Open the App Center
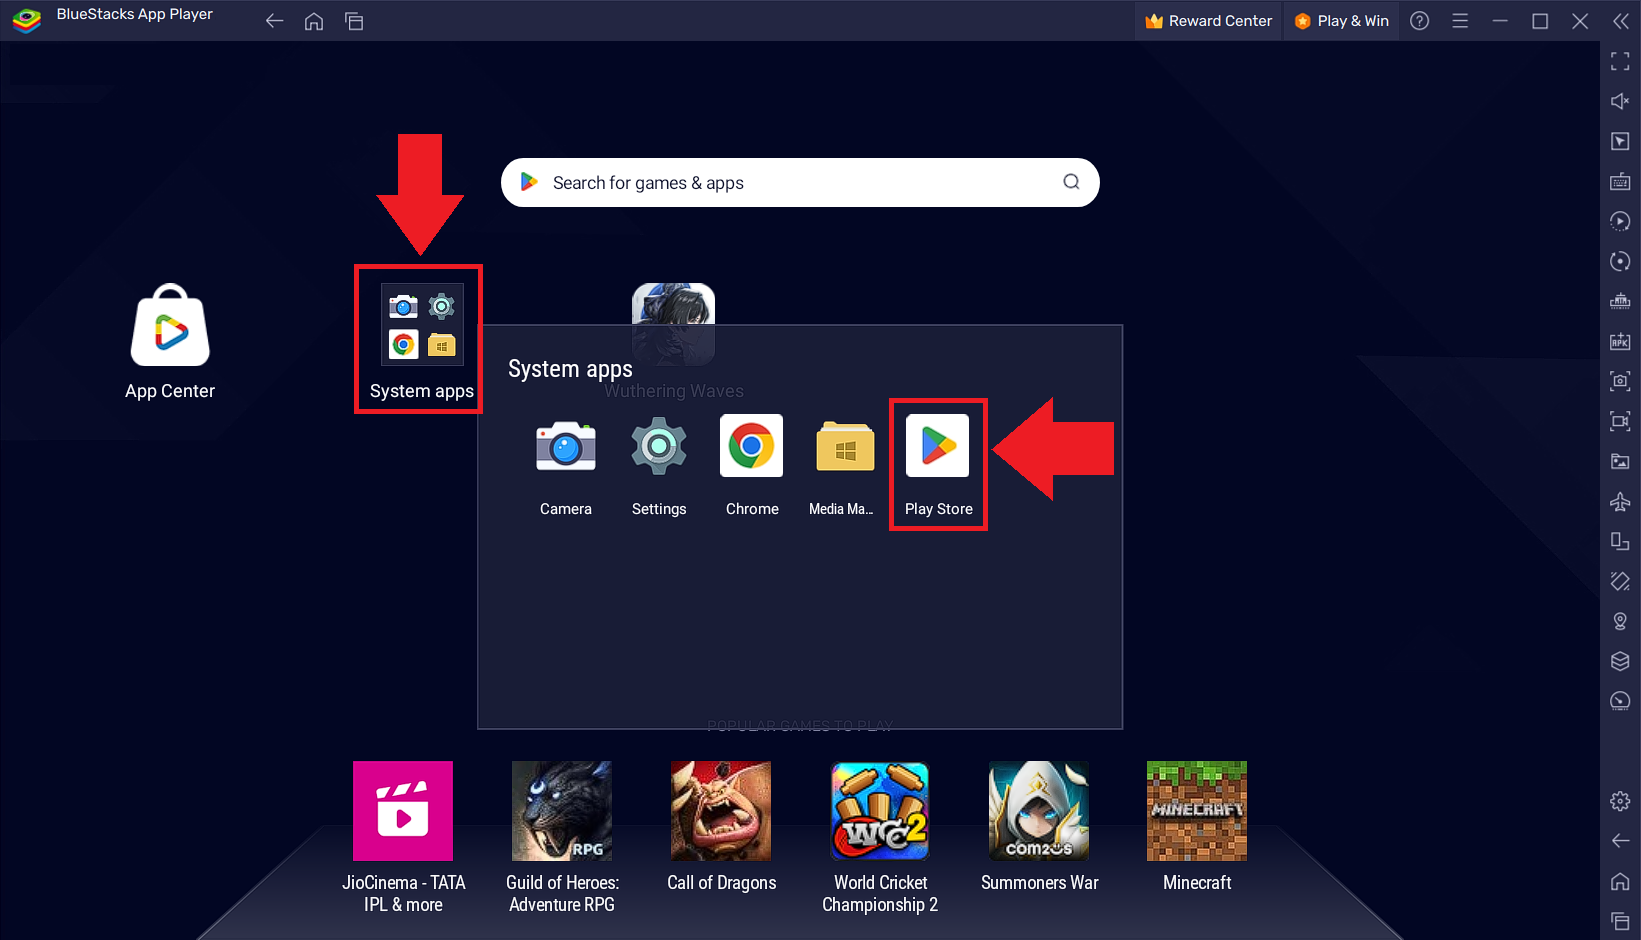The width and height of the screenshot is (1641, 940). click(169, 325)
